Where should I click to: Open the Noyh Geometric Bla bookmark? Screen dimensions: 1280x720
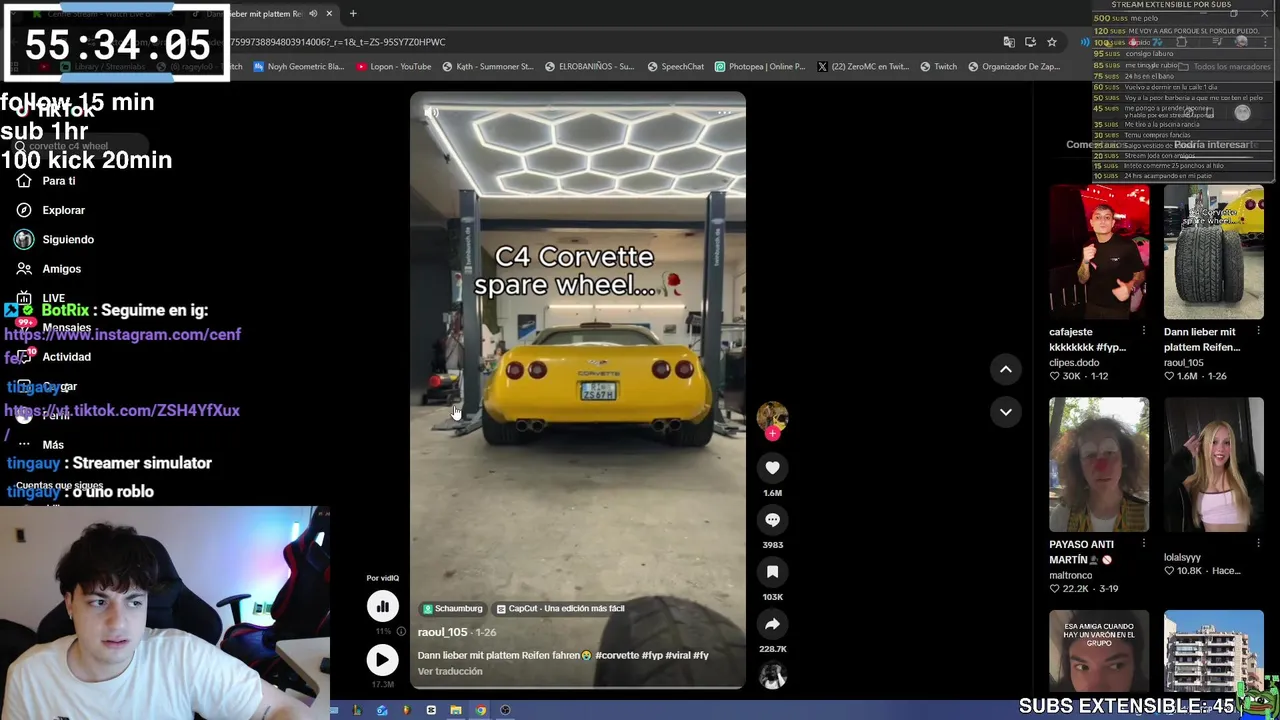click(x=299, y=67)
